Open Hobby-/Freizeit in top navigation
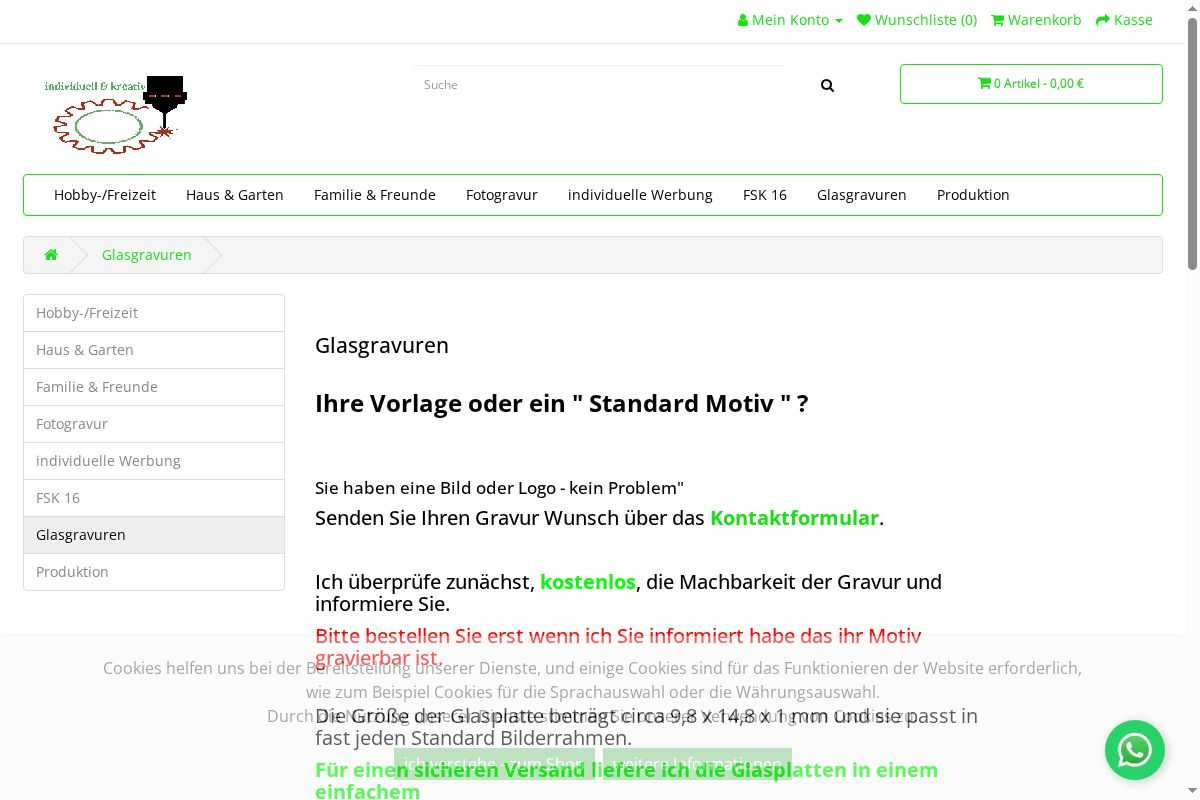This screenshot has width=1200, height=800. point(105,195)
